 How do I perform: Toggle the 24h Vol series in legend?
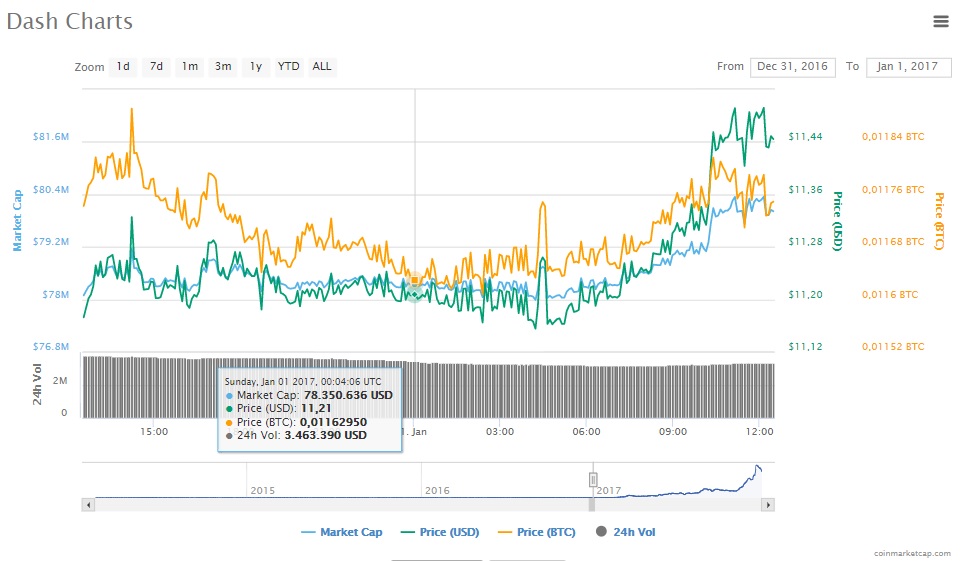tap(626, 532)
